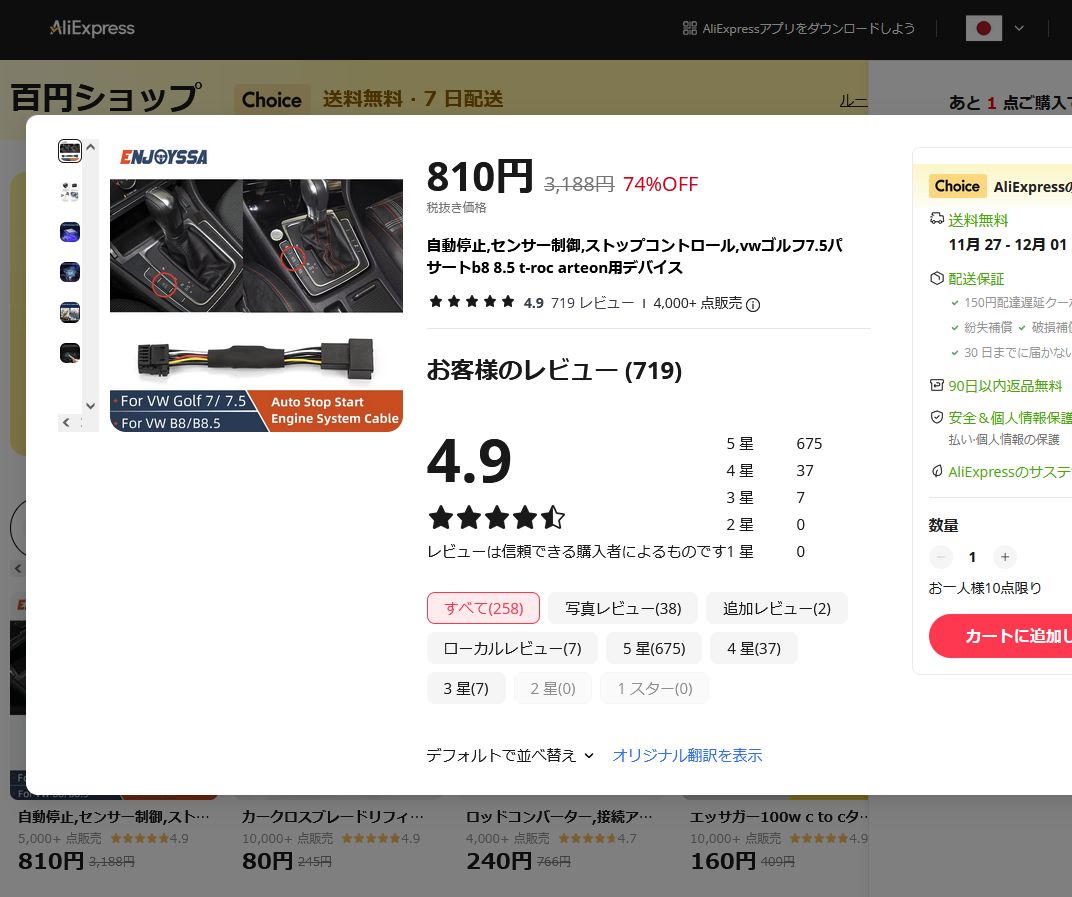Click the Choice badge in side panel

click(x=956, y=186)
